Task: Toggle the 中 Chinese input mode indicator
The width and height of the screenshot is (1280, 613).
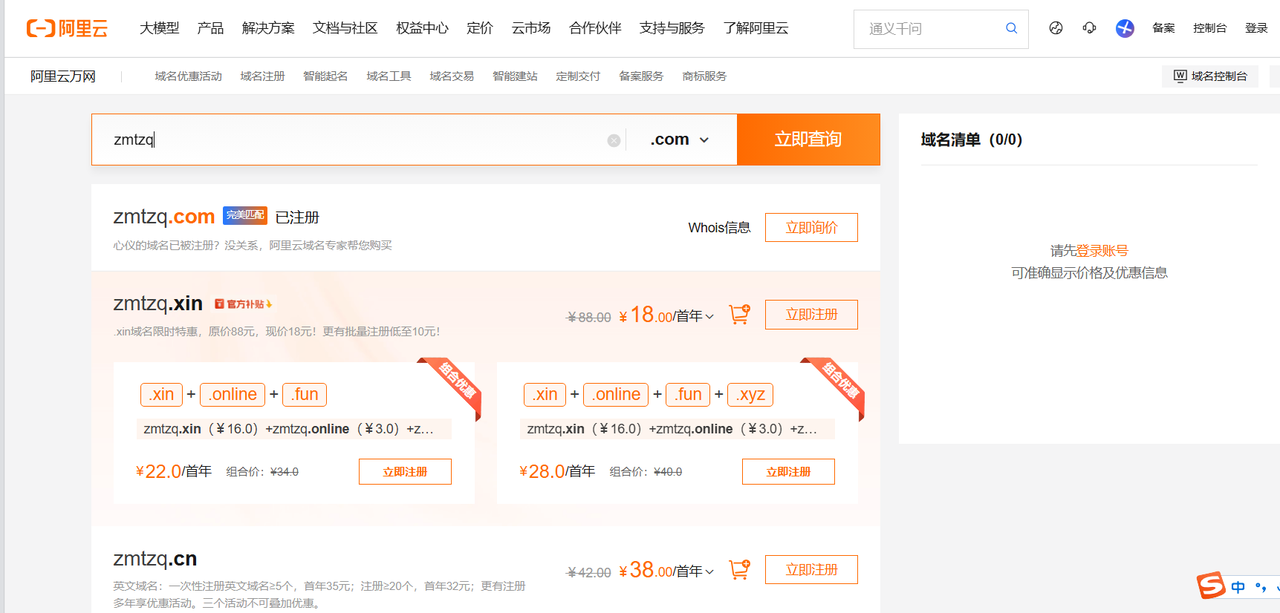Action: coord(1238,587)
